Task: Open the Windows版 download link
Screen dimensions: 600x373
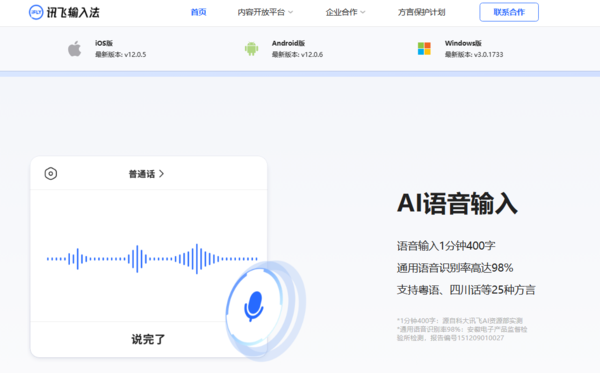Action: point(463,43)
